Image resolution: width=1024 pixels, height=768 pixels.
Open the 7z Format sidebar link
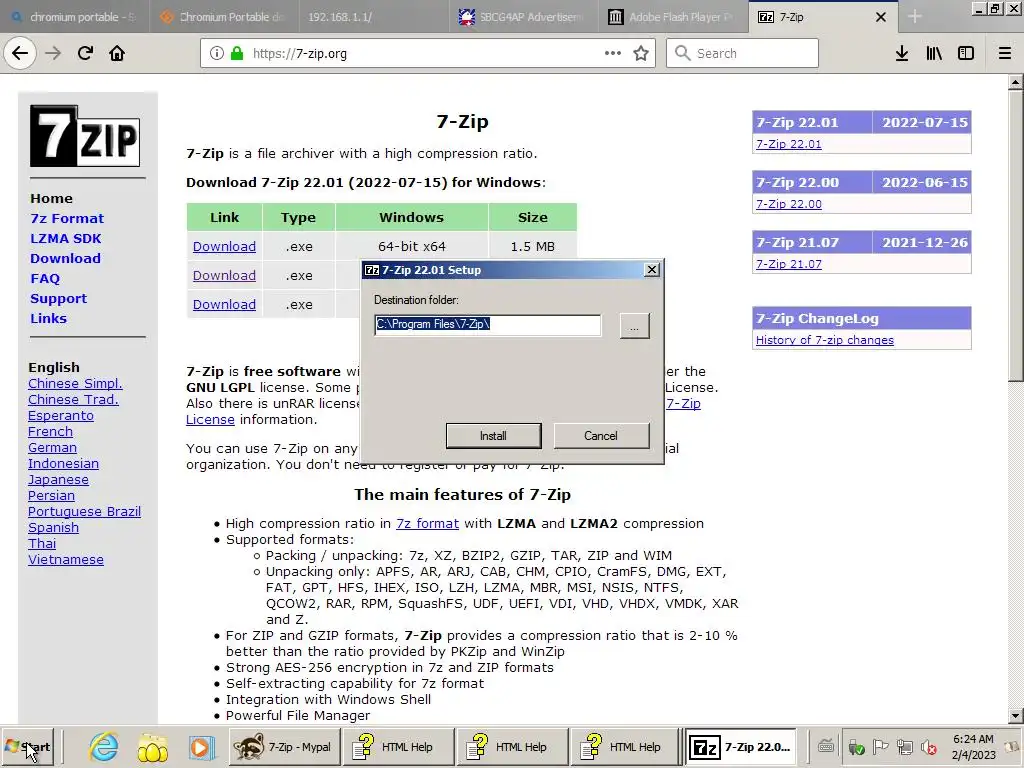tap(67, 218)
